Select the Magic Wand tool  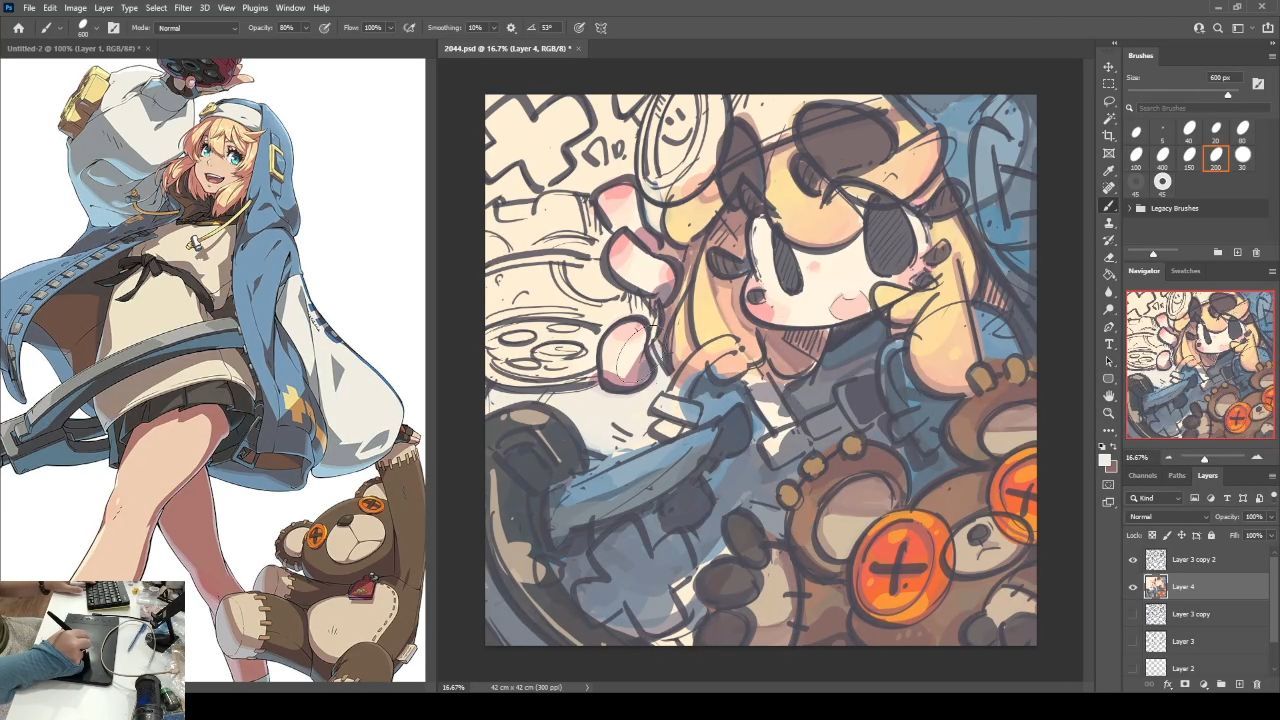[1109, 119]
